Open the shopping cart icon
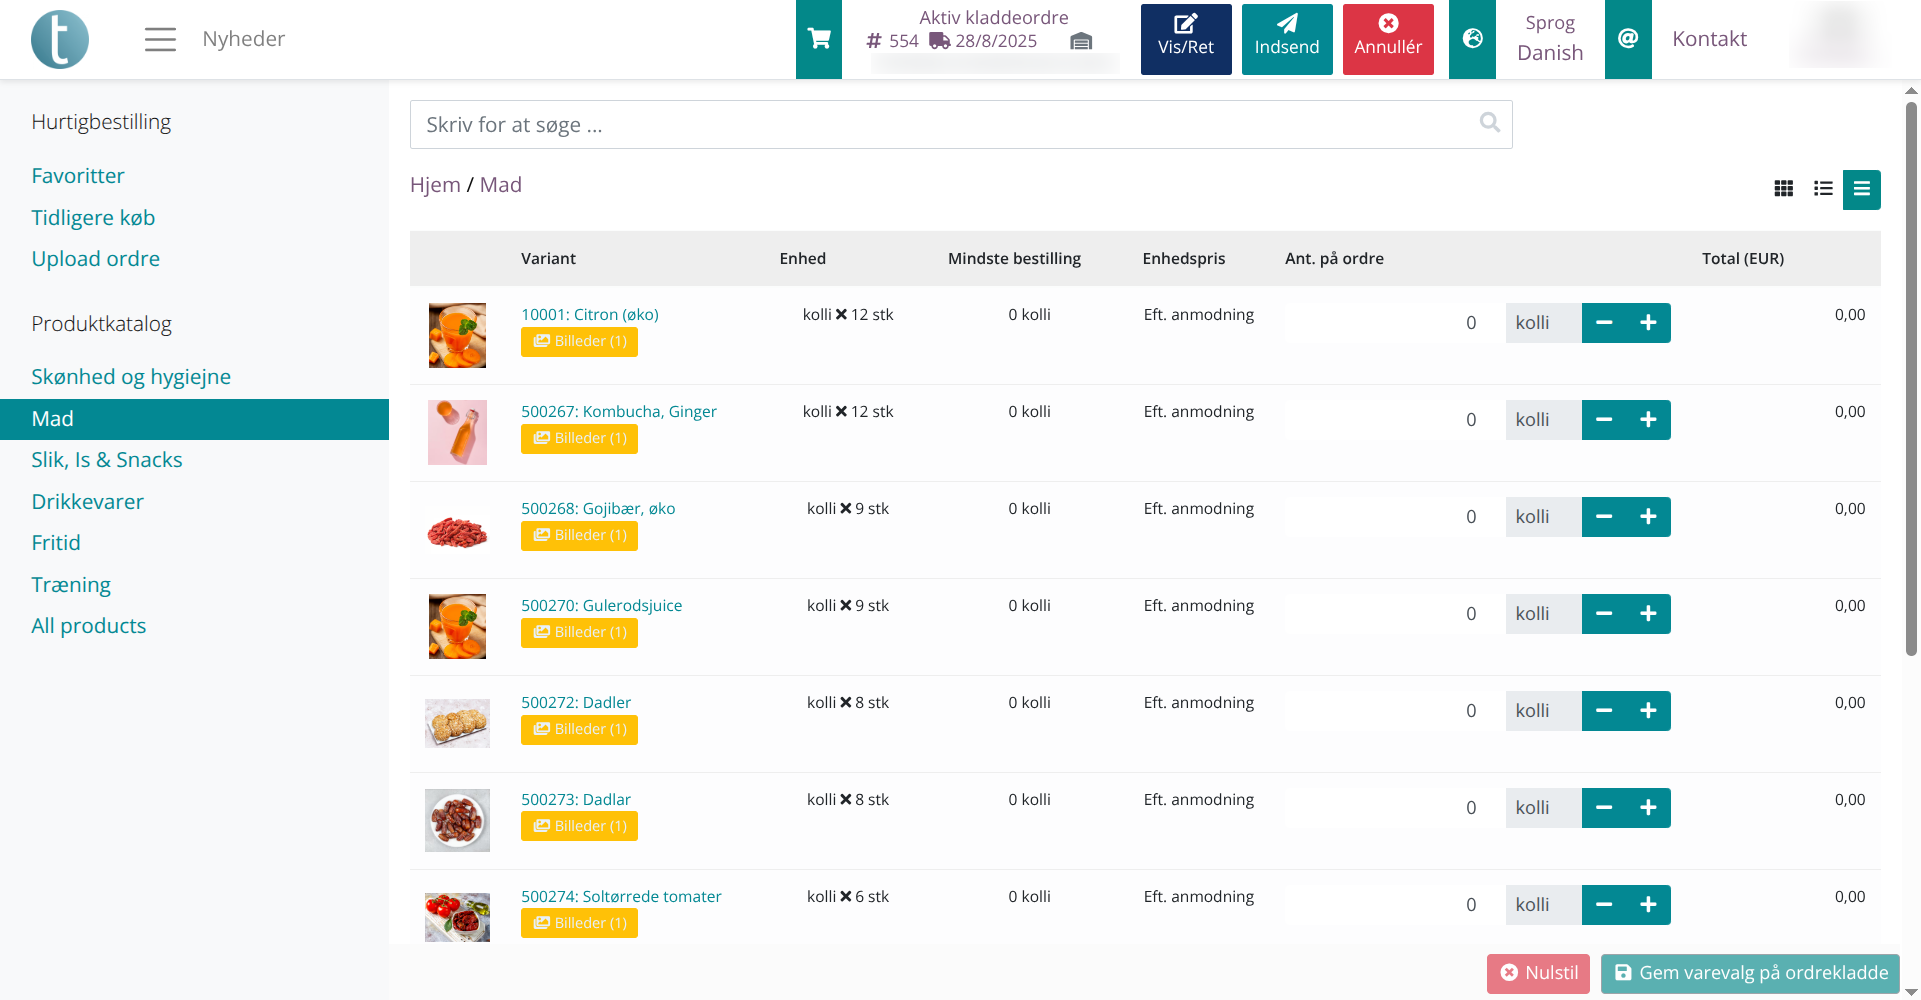Screen dimensions: 1921x1000 pos(819,39)
